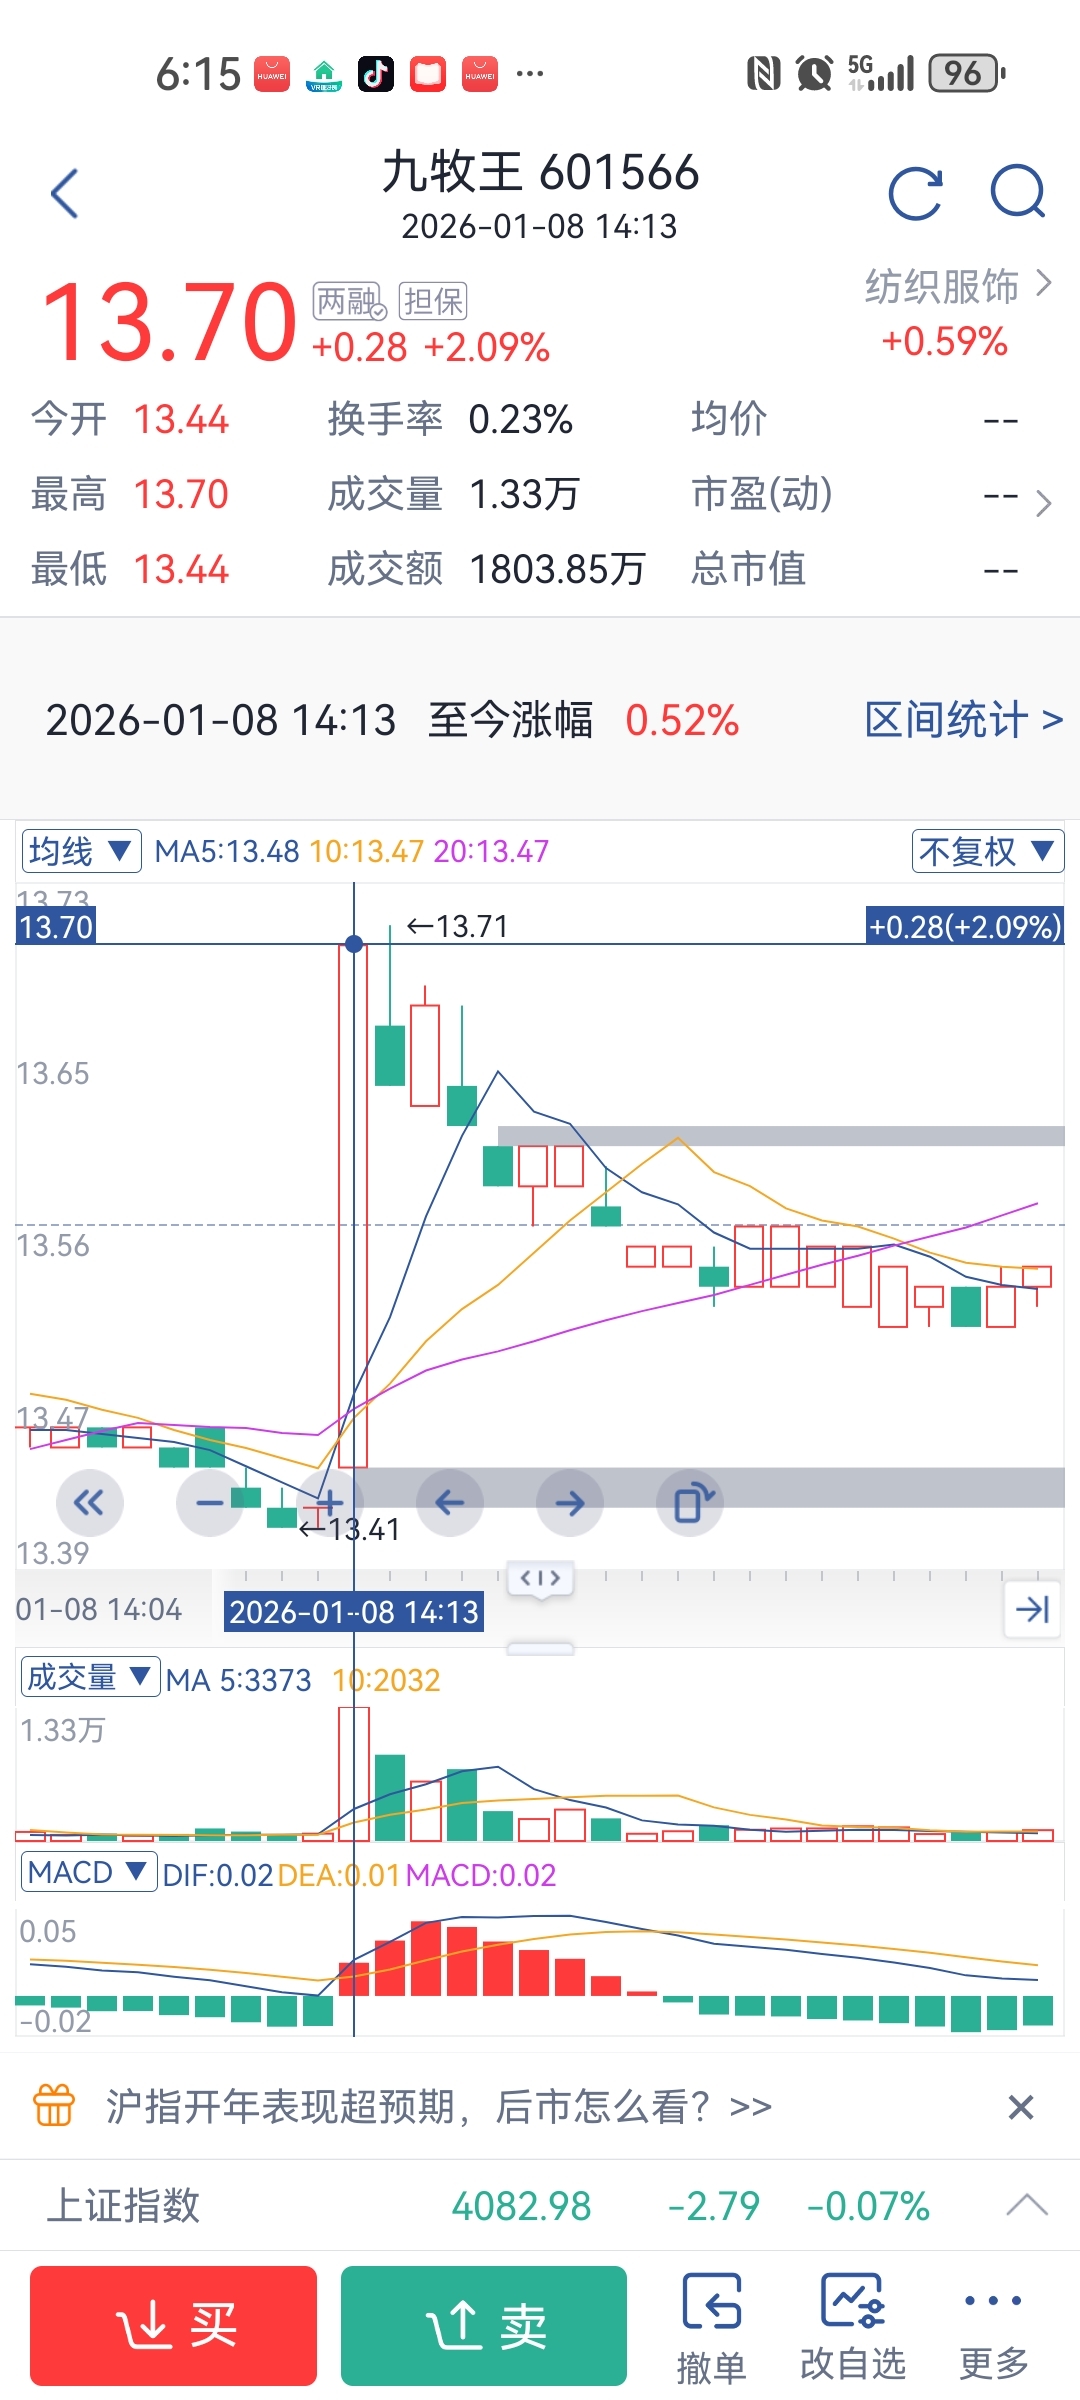The image size is (1080, 2400).
Task: Move crosshair left one candle
Action: (450, 1502)
